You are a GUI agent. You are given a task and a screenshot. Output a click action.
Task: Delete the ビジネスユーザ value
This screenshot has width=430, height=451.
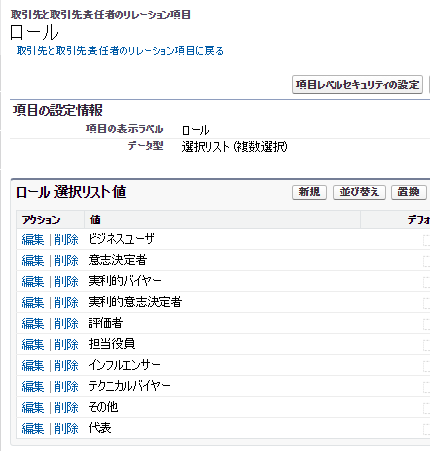point(66,240)
